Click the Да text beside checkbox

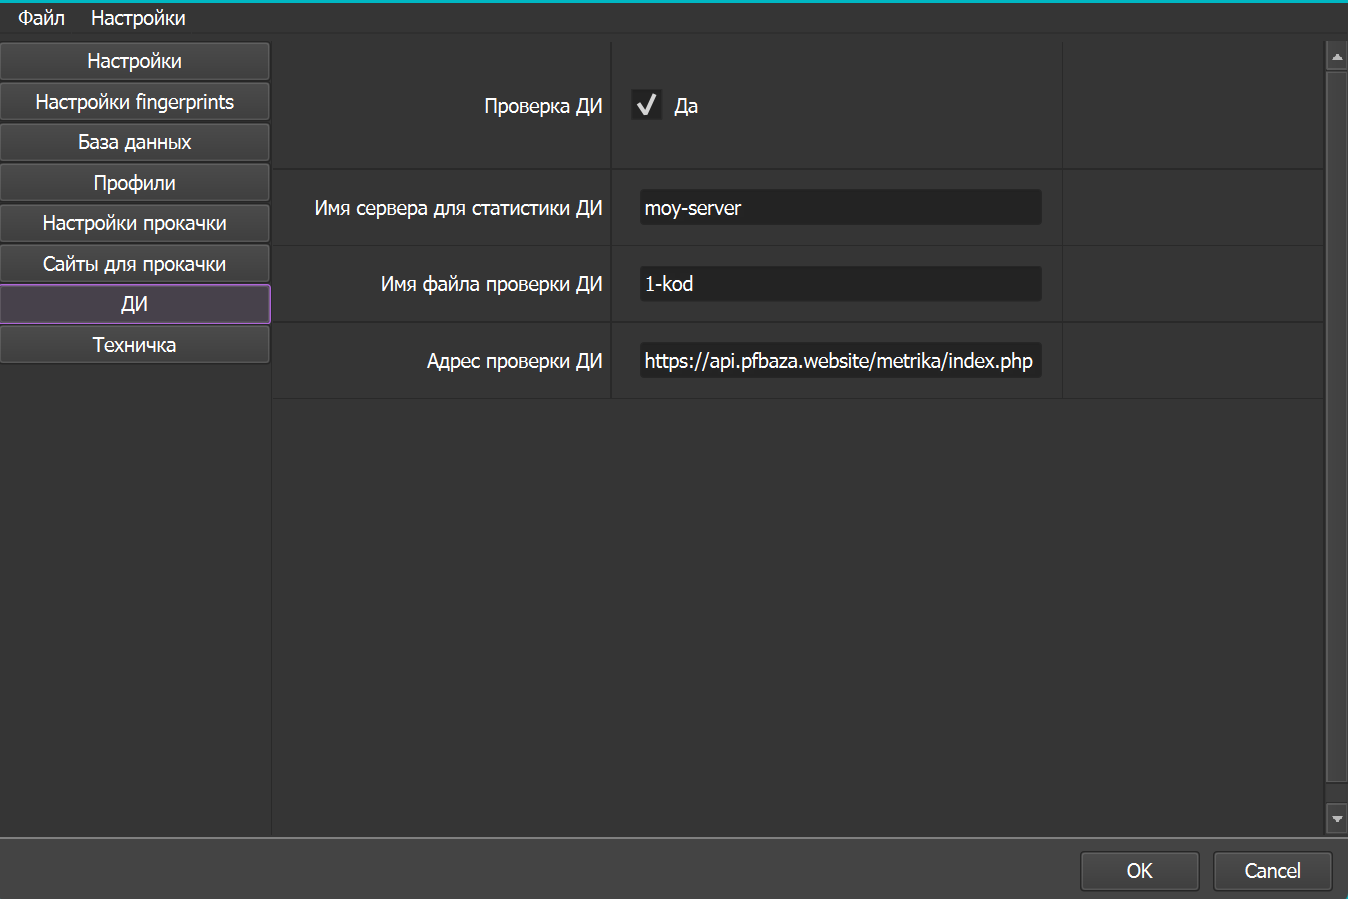[686, 106]
